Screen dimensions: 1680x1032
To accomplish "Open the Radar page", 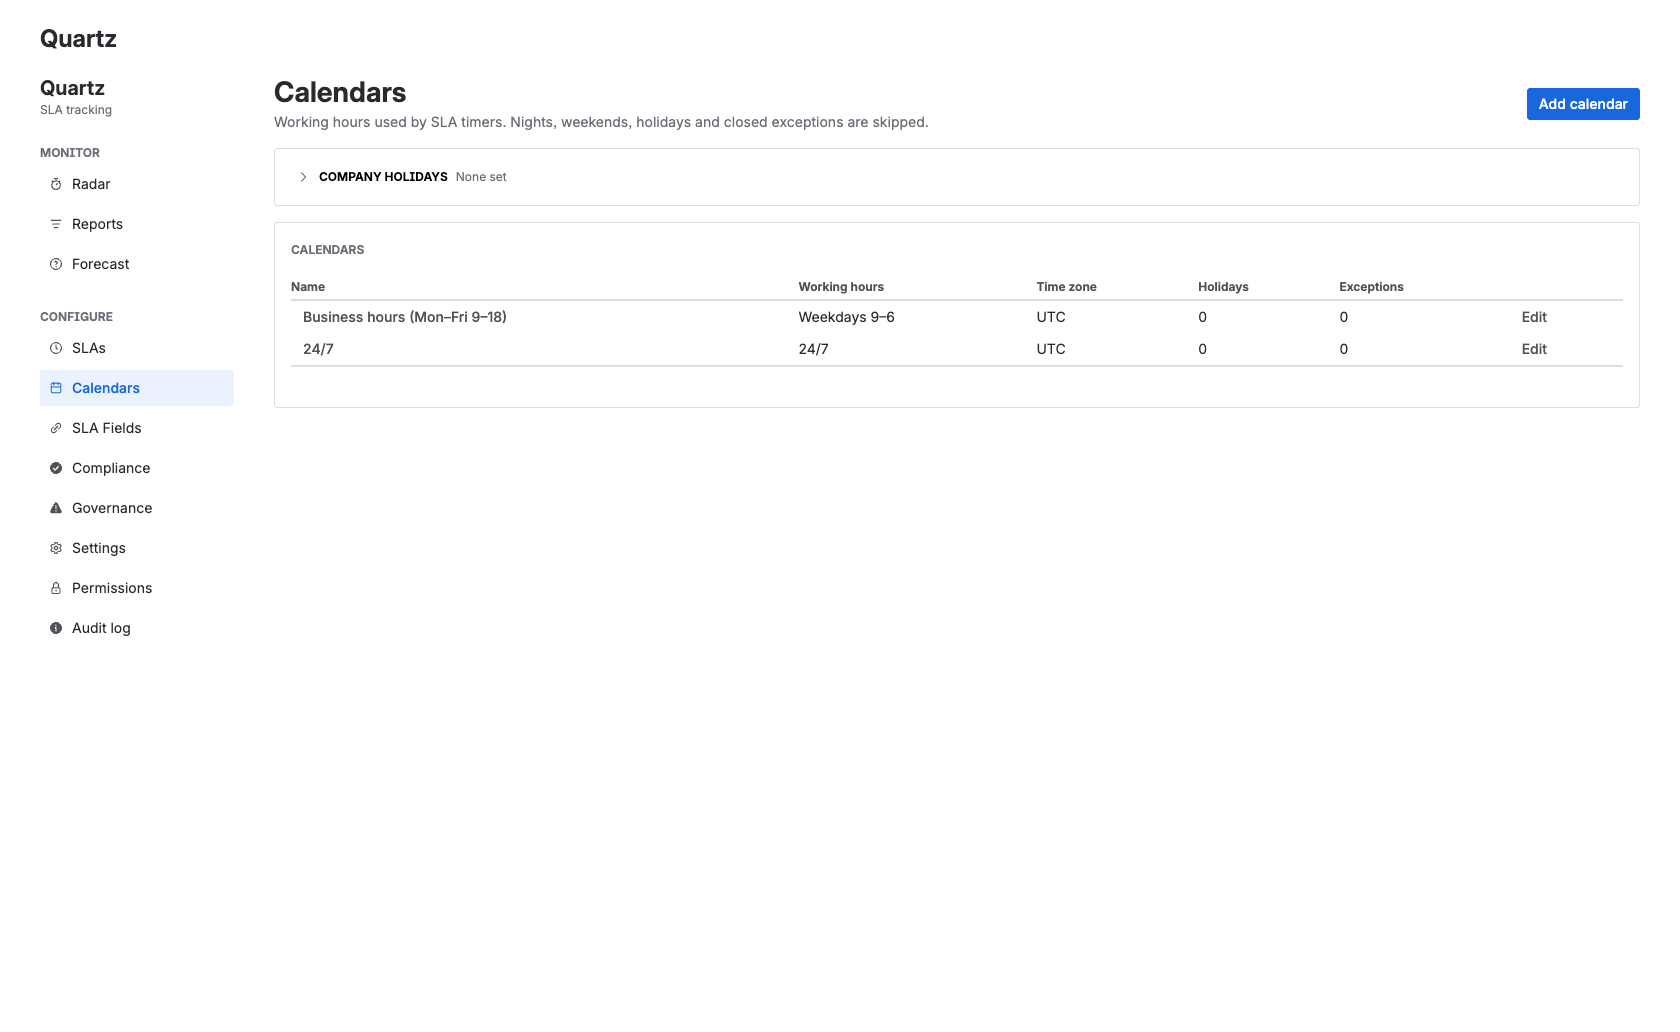I will [x=137, y=184].
